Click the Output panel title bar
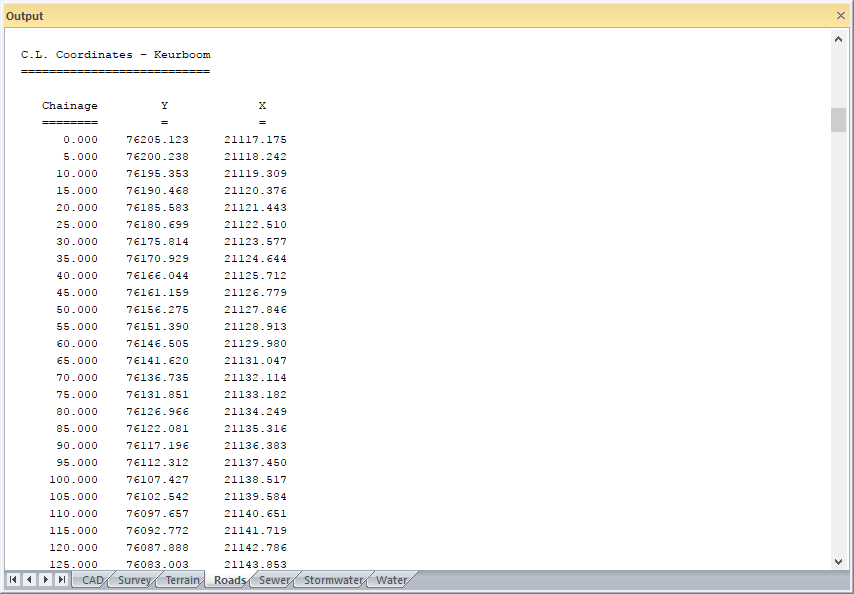Image resolution: width=854 pixels, height=594 pixels. tap(400, 16)
